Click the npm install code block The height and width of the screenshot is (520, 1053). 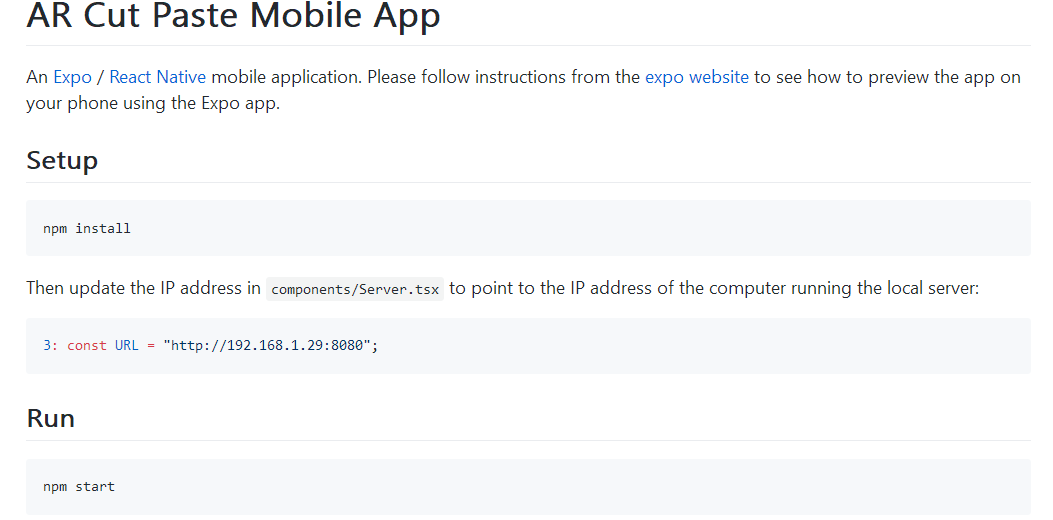(x=527, y=228)
